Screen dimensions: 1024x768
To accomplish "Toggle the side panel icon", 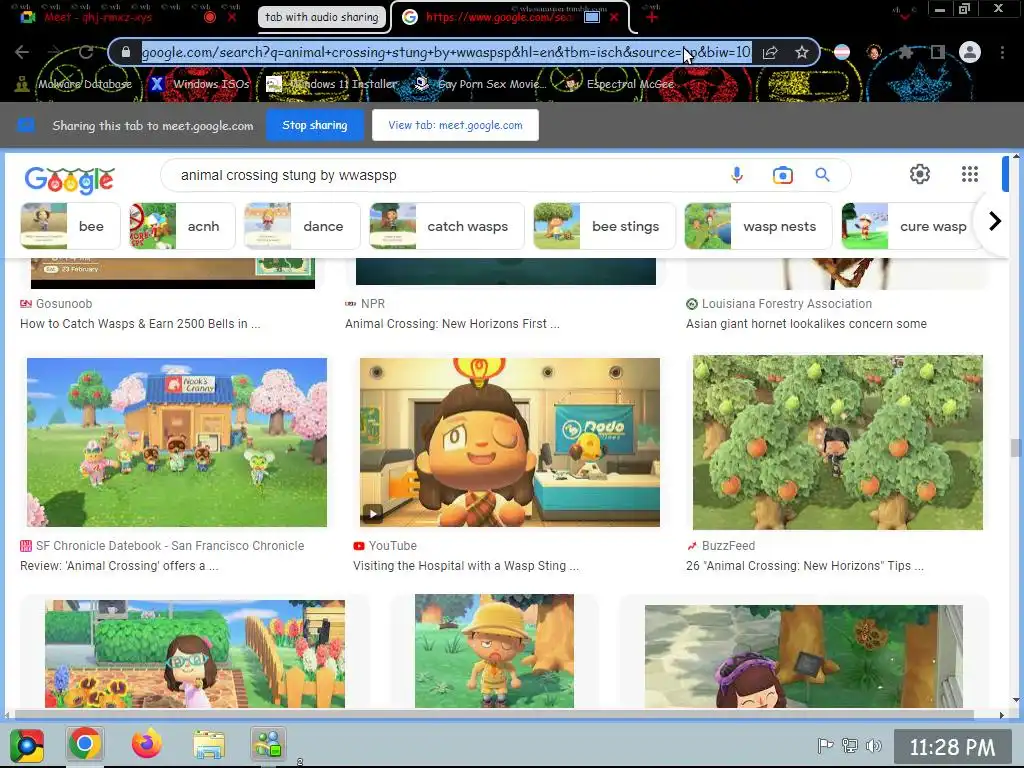I will 938,52.
